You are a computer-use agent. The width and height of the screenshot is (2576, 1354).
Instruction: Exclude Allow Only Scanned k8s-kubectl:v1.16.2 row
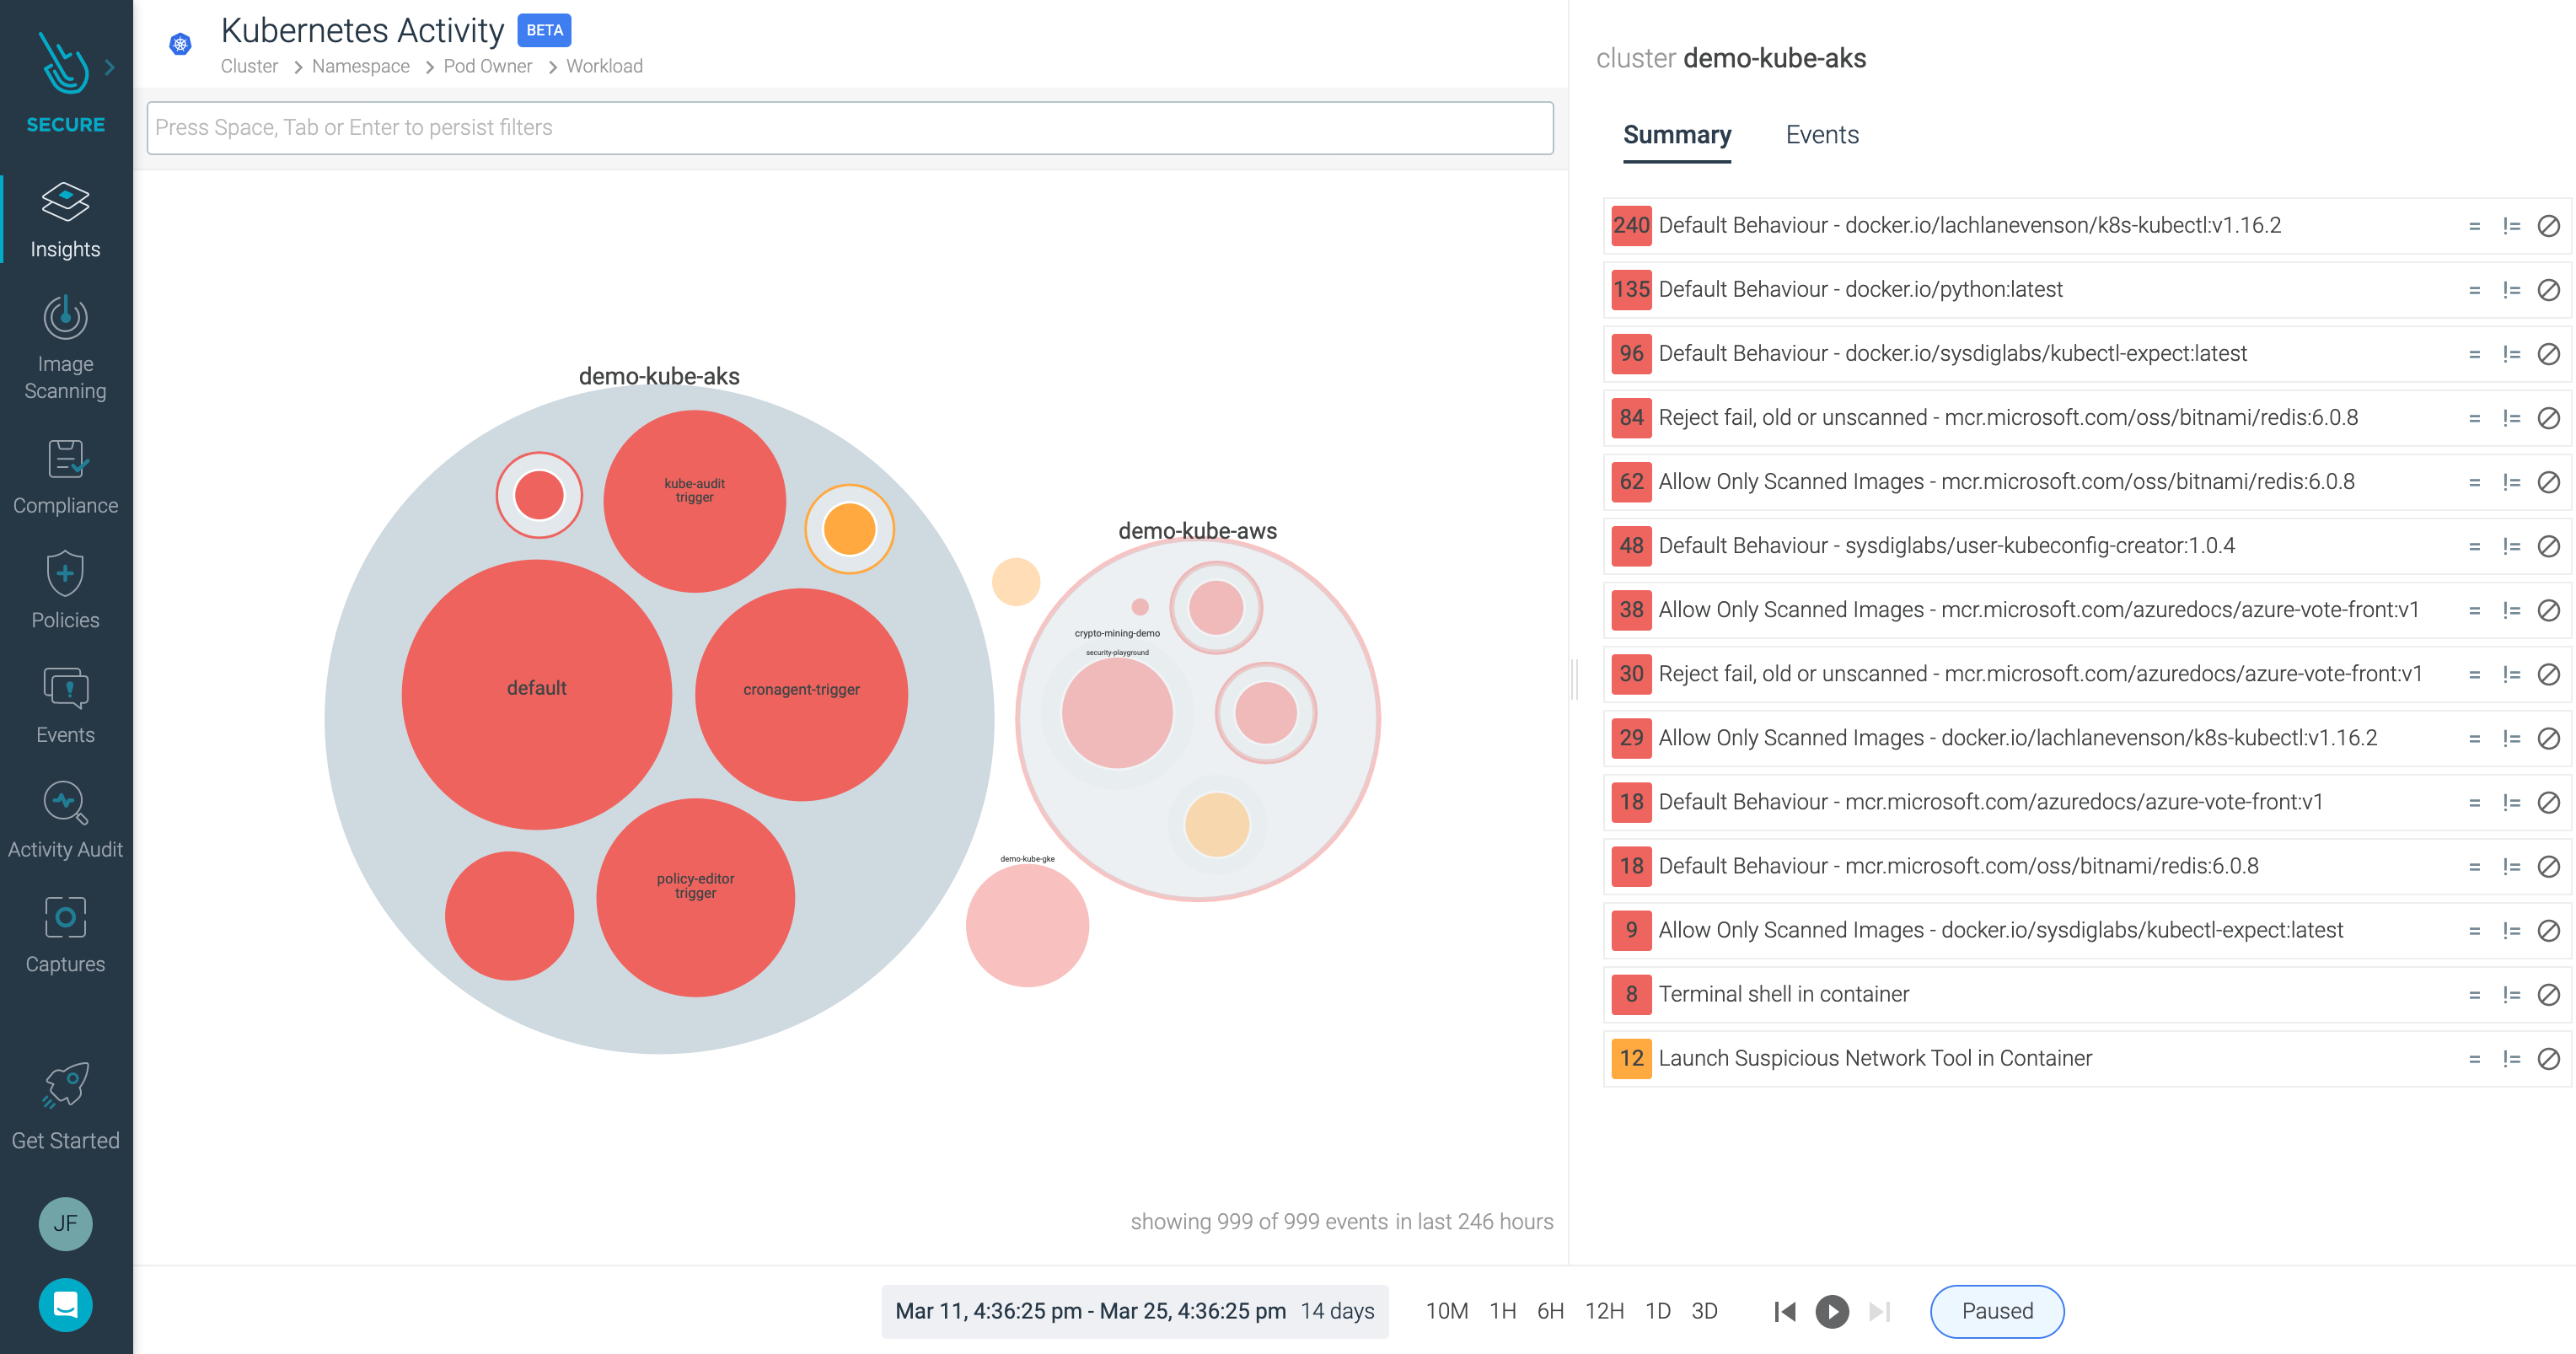point(2549,738)
